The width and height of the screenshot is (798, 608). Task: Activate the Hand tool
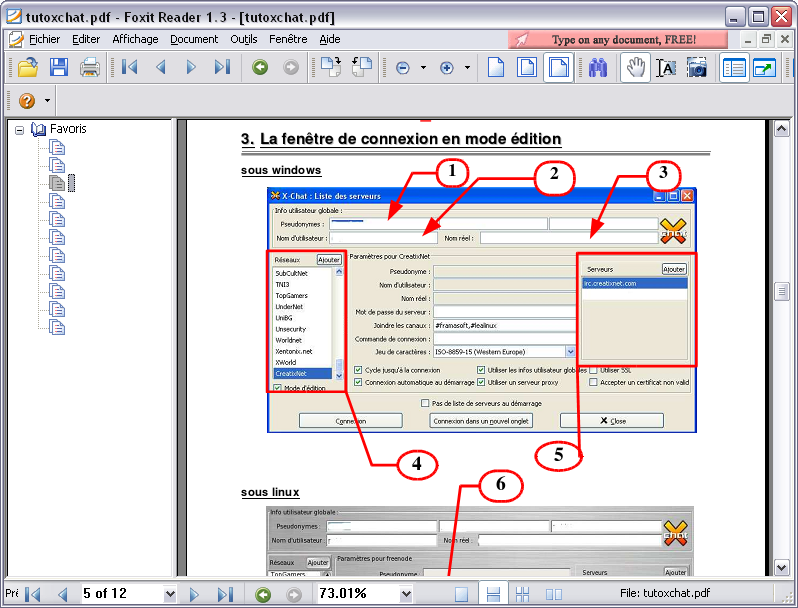pyautogui.click(x=635, y=67)
